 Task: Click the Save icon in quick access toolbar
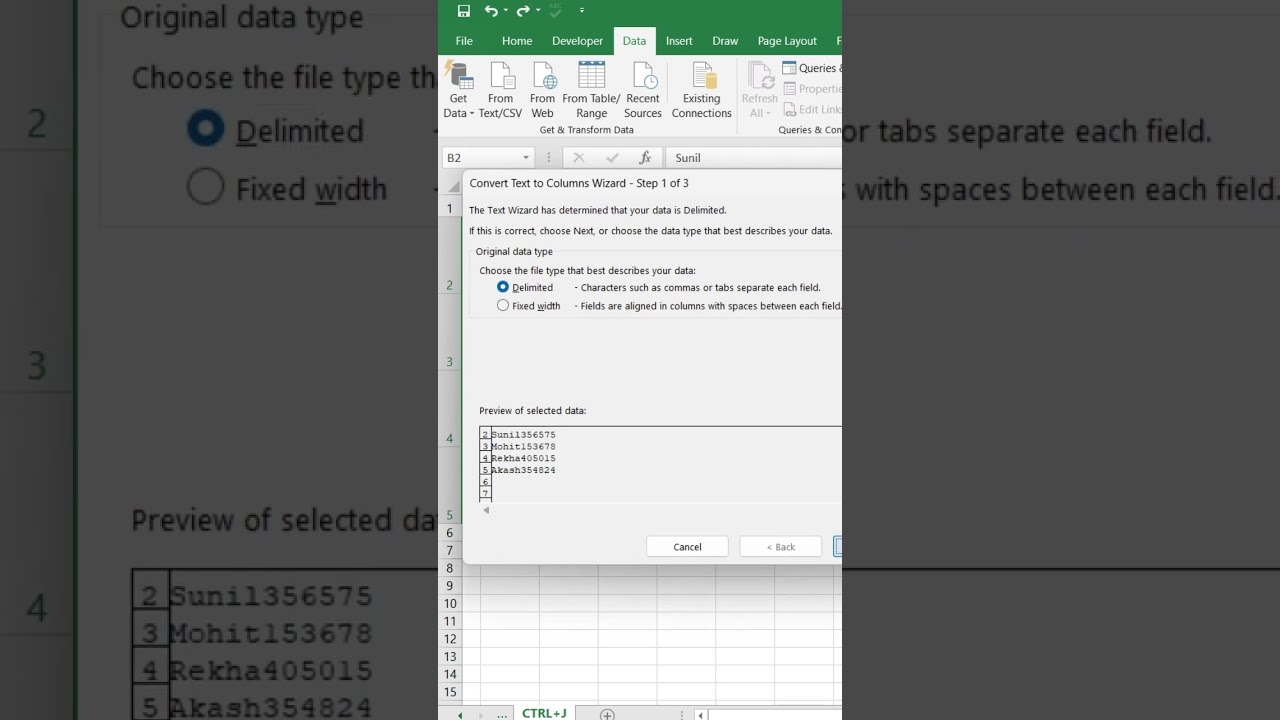464,11
